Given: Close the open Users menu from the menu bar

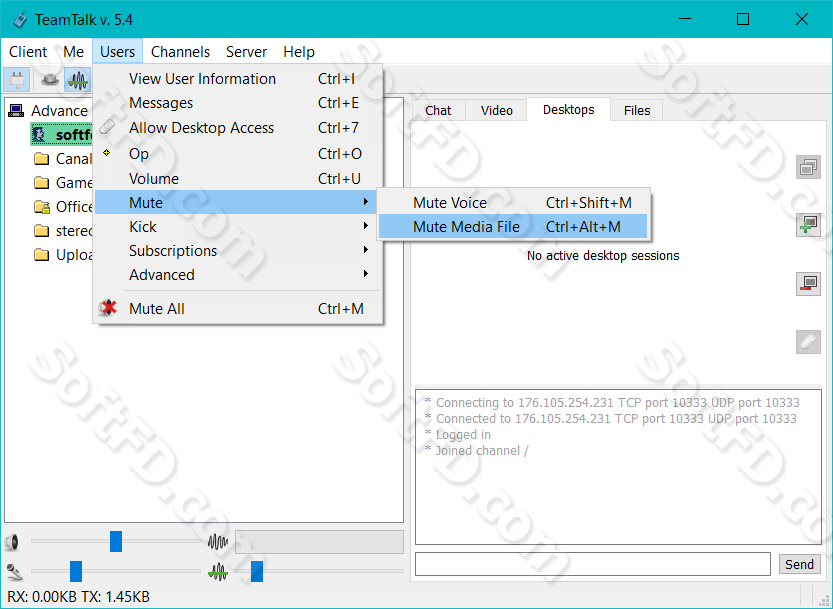Looking at the screenshot, I should point(117,52).
